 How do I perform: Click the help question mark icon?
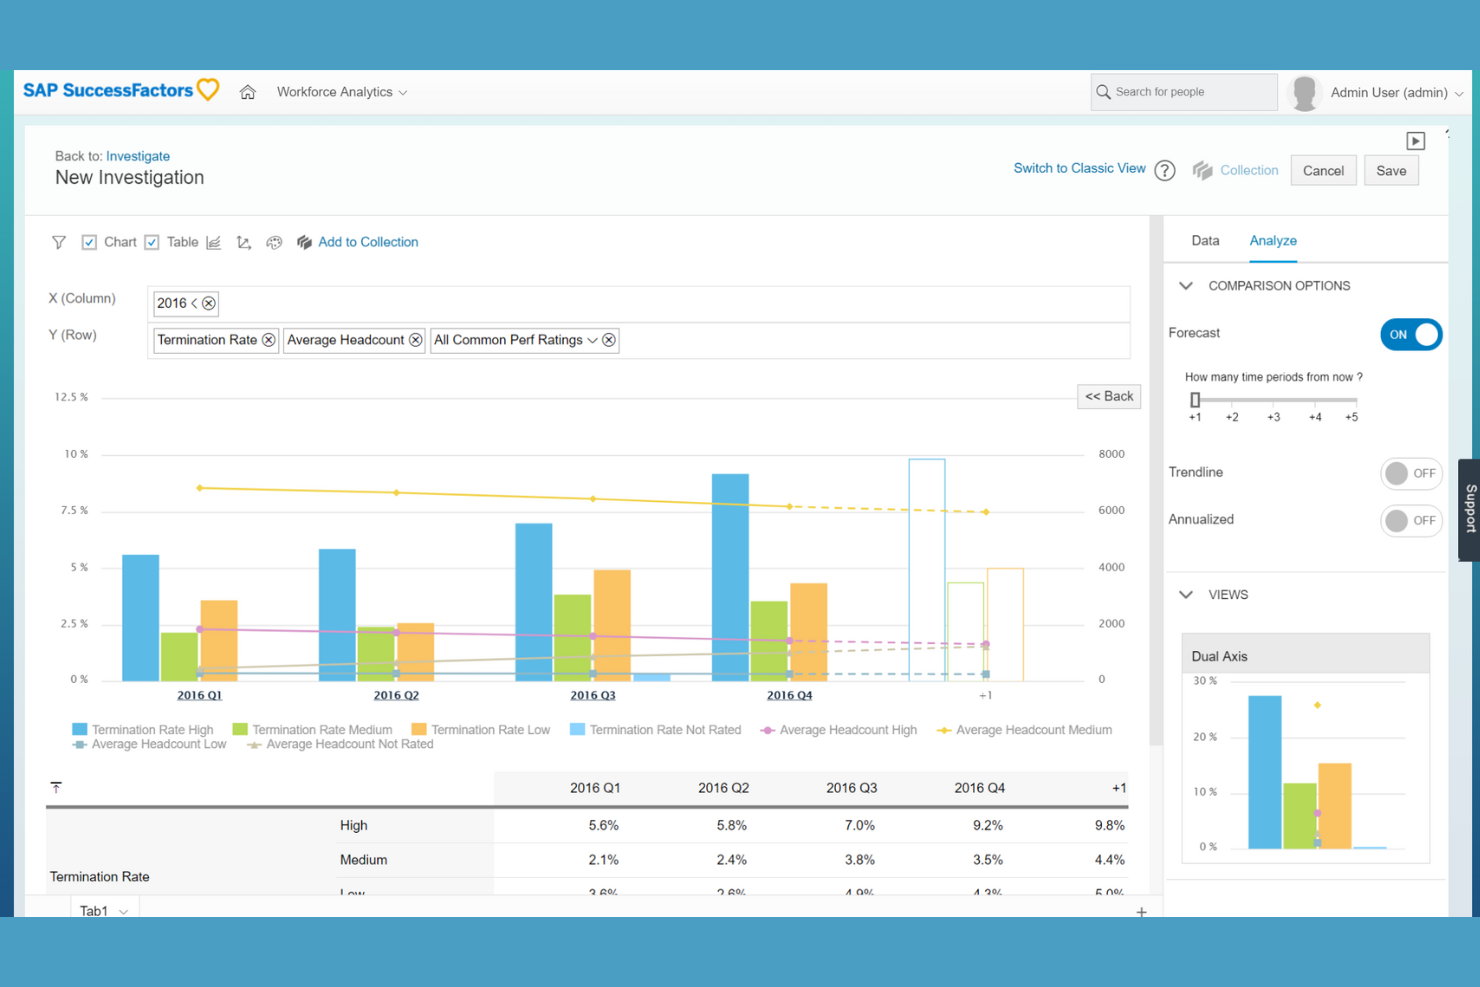[1164, 171]
